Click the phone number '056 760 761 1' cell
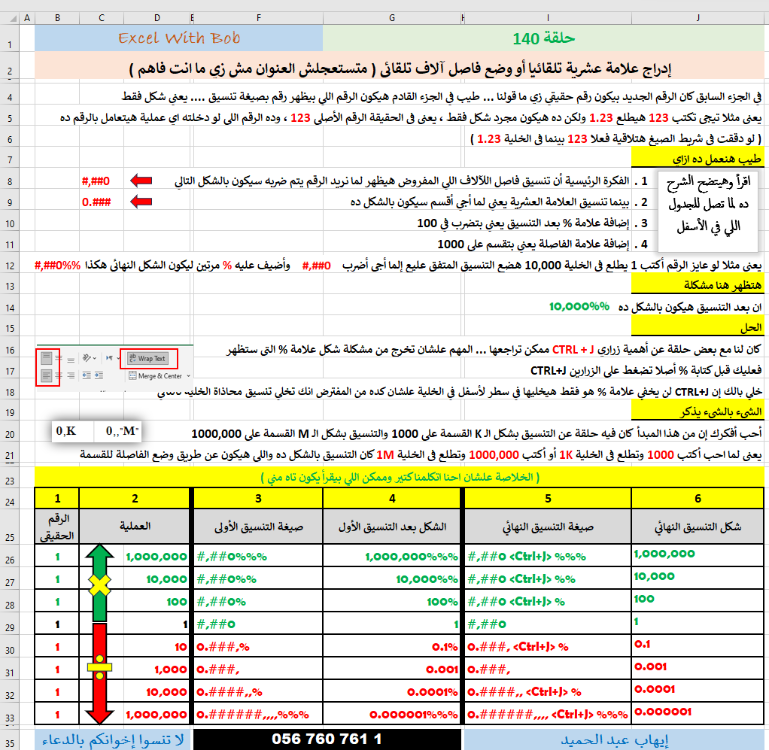 327,739
